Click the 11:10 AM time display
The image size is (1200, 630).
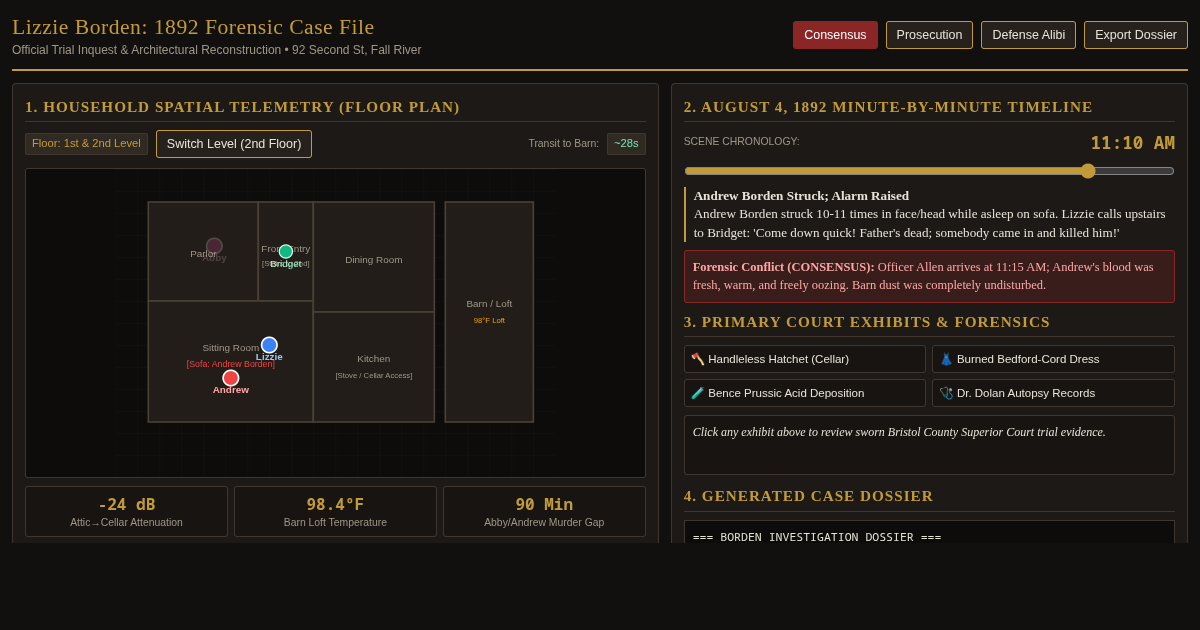pyautogui.click(x=1132, y=143)
